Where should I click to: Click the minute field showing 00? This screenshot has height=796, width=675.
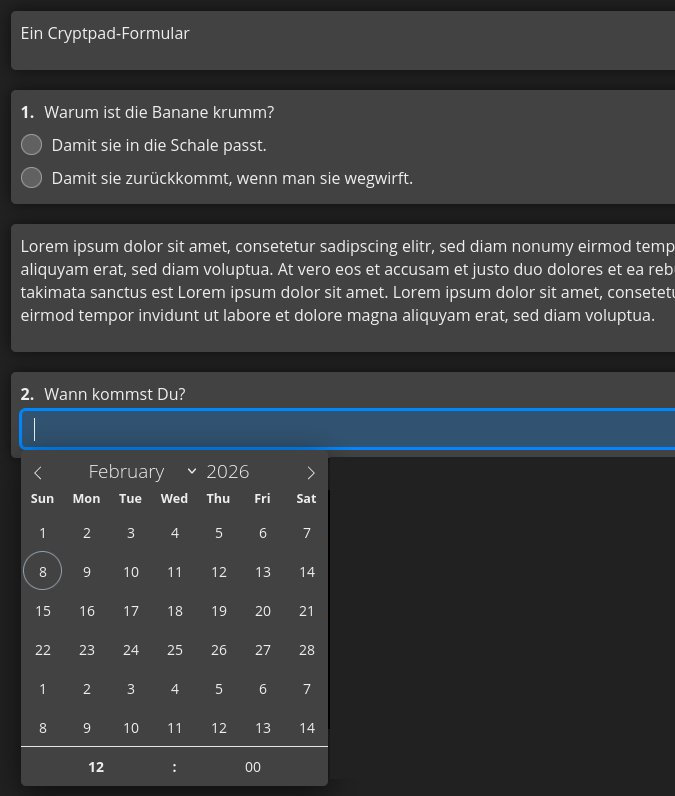tap(253, 767)
